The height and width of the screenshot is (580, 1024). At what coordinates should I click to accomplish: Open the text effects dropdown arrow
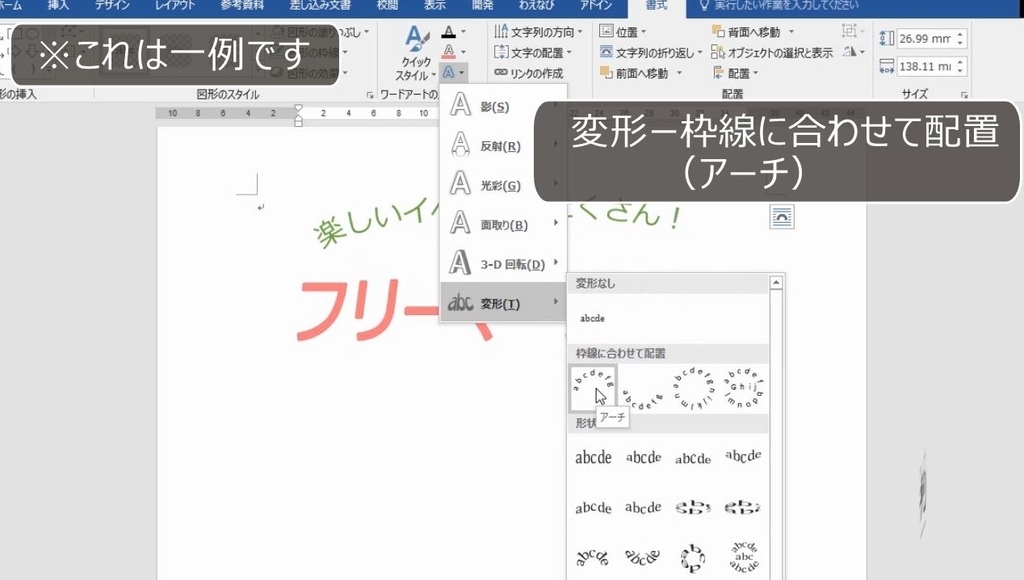click(x=463, y=72)
